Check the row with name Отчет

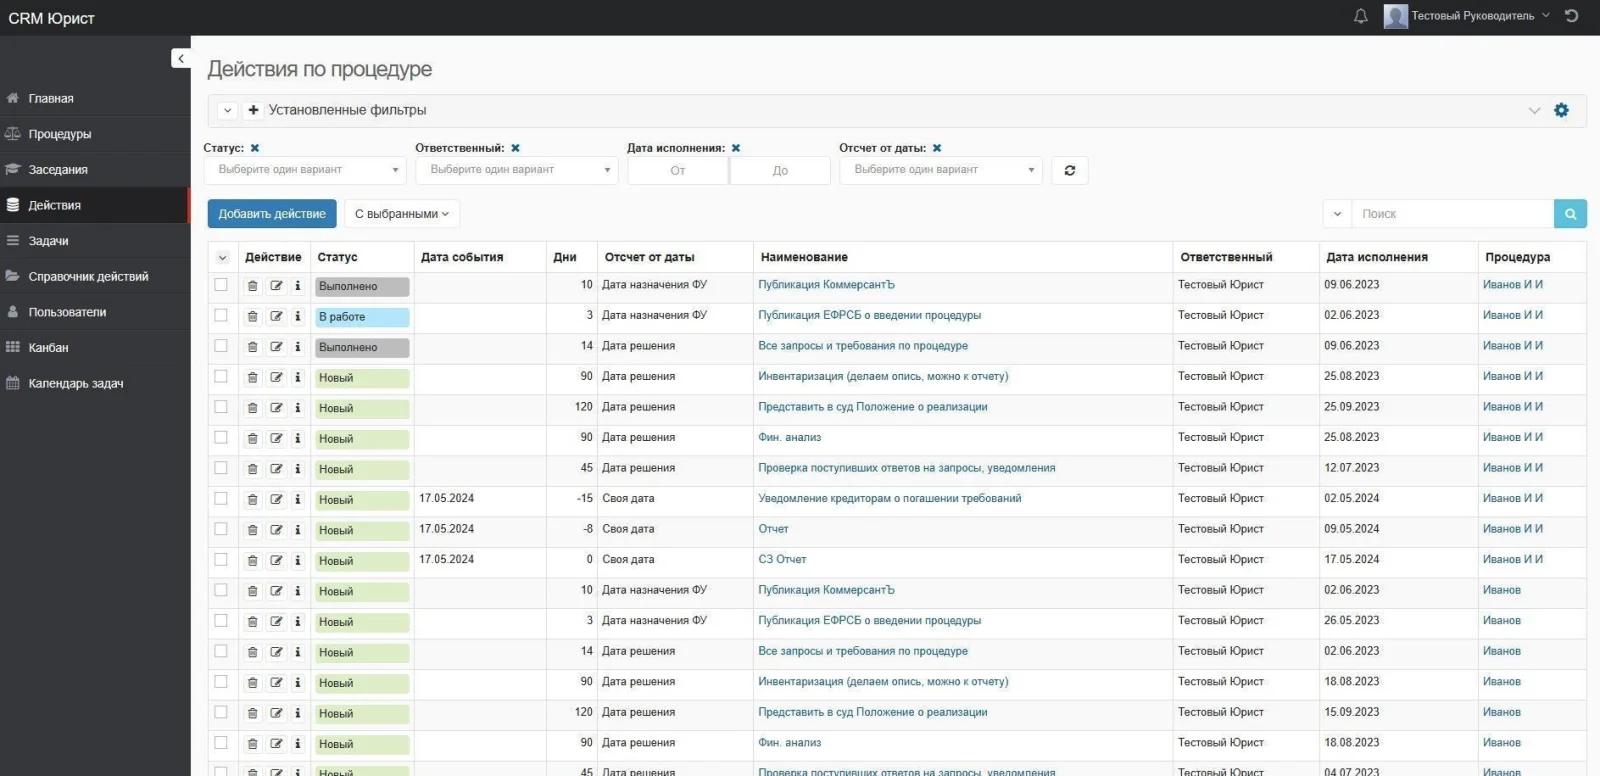click(221, 529)
